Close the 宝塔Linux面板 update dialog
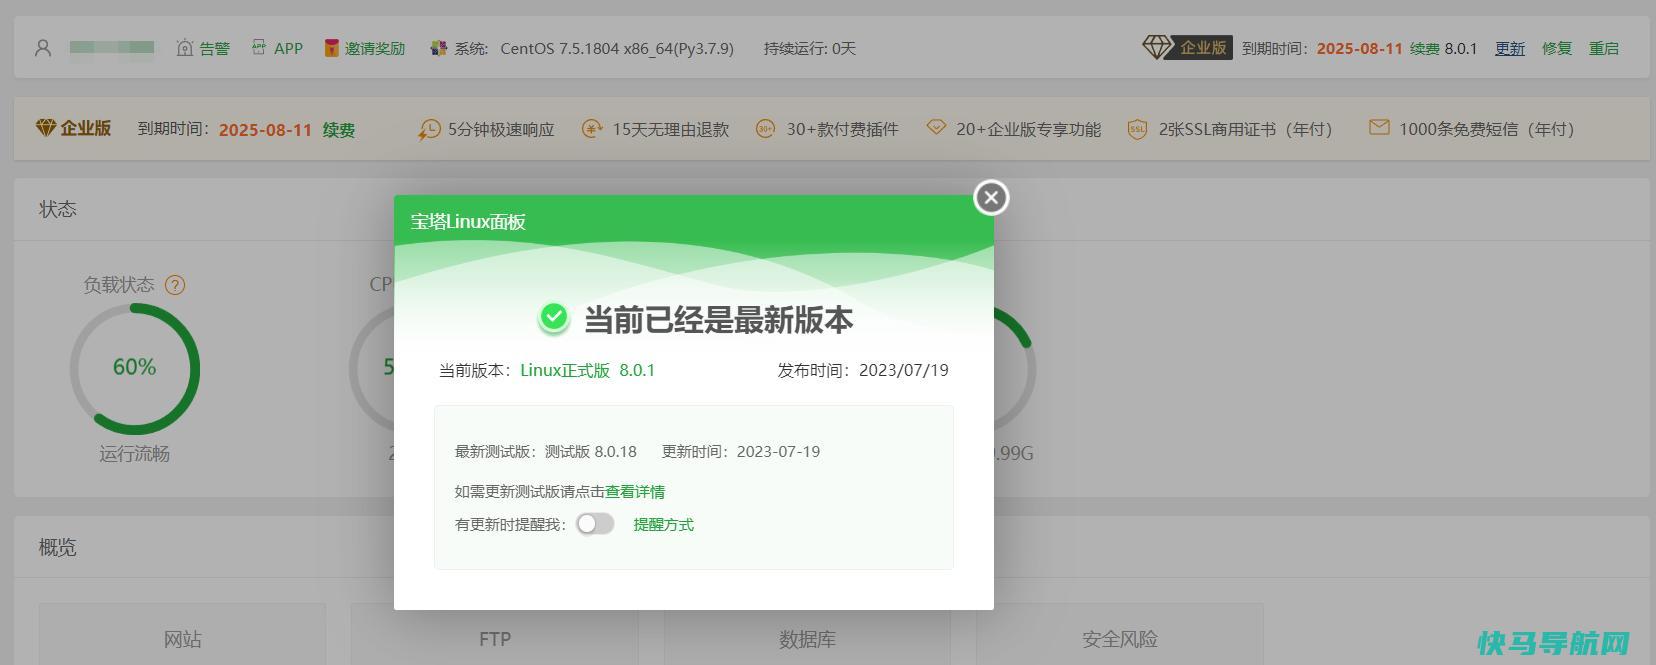Screen dimensions: 1656x665 991,198
